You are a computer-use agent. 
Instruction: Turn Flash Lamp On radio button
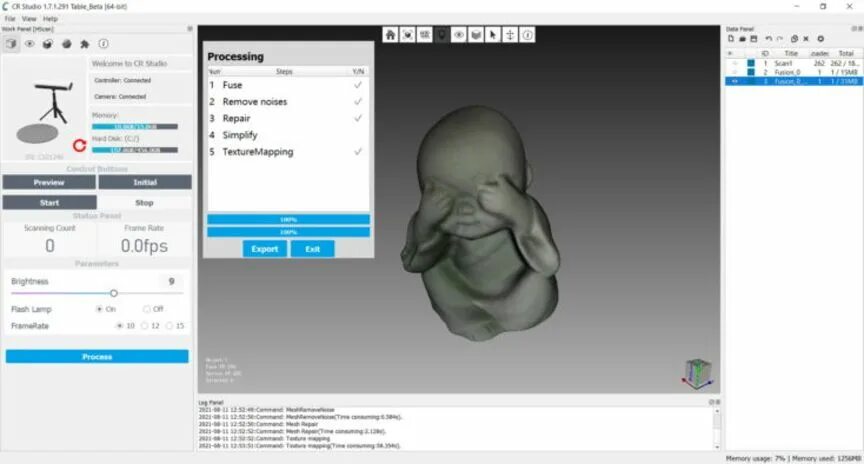coord(99,309)
